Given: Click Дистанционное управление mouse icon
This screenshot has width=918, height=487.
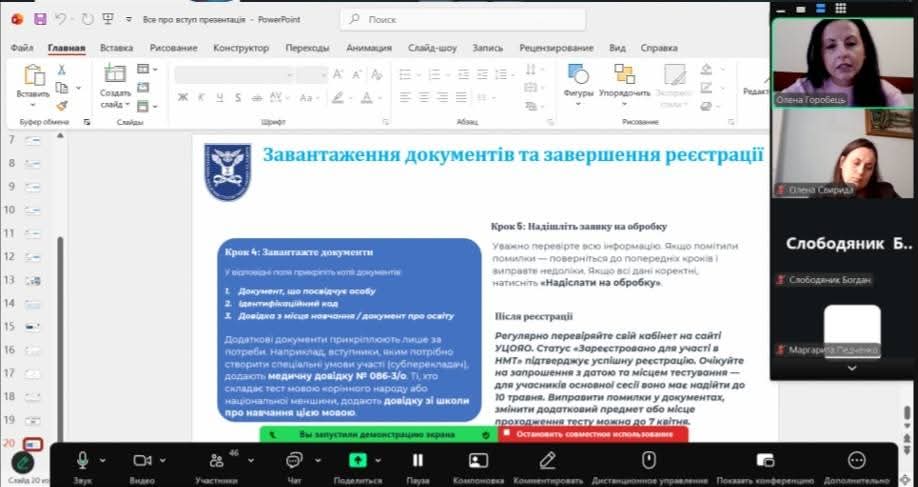Looking at the screenshot, I should pyautogui.click(x=648, y=460).
